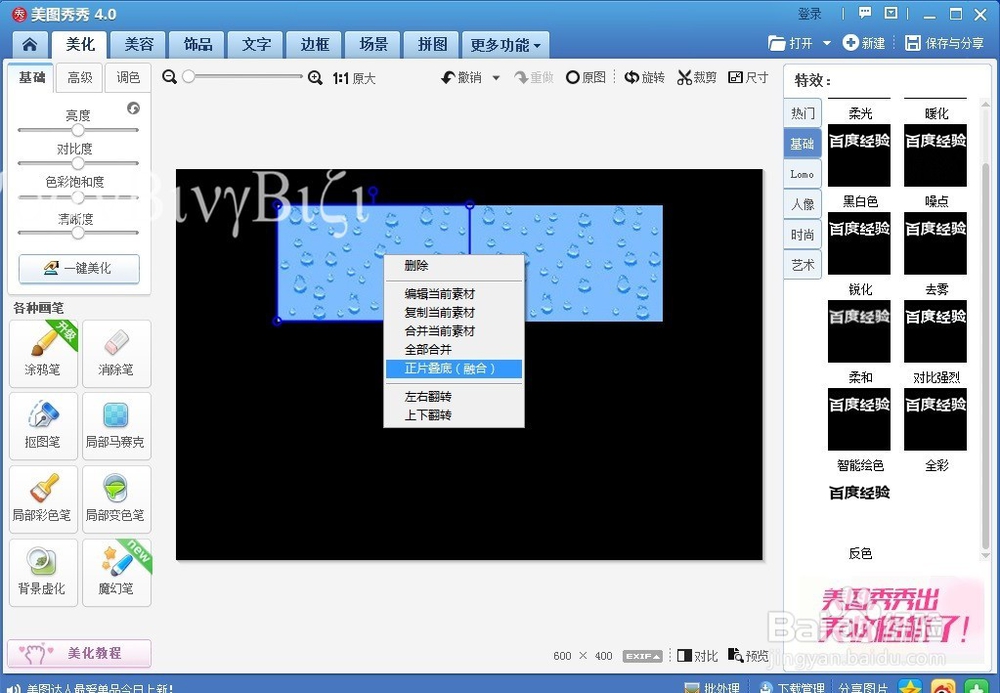This screenshot has width=1000, height=693.
Task: Click 保存与分享 save and share
Action: pos(945,43)
